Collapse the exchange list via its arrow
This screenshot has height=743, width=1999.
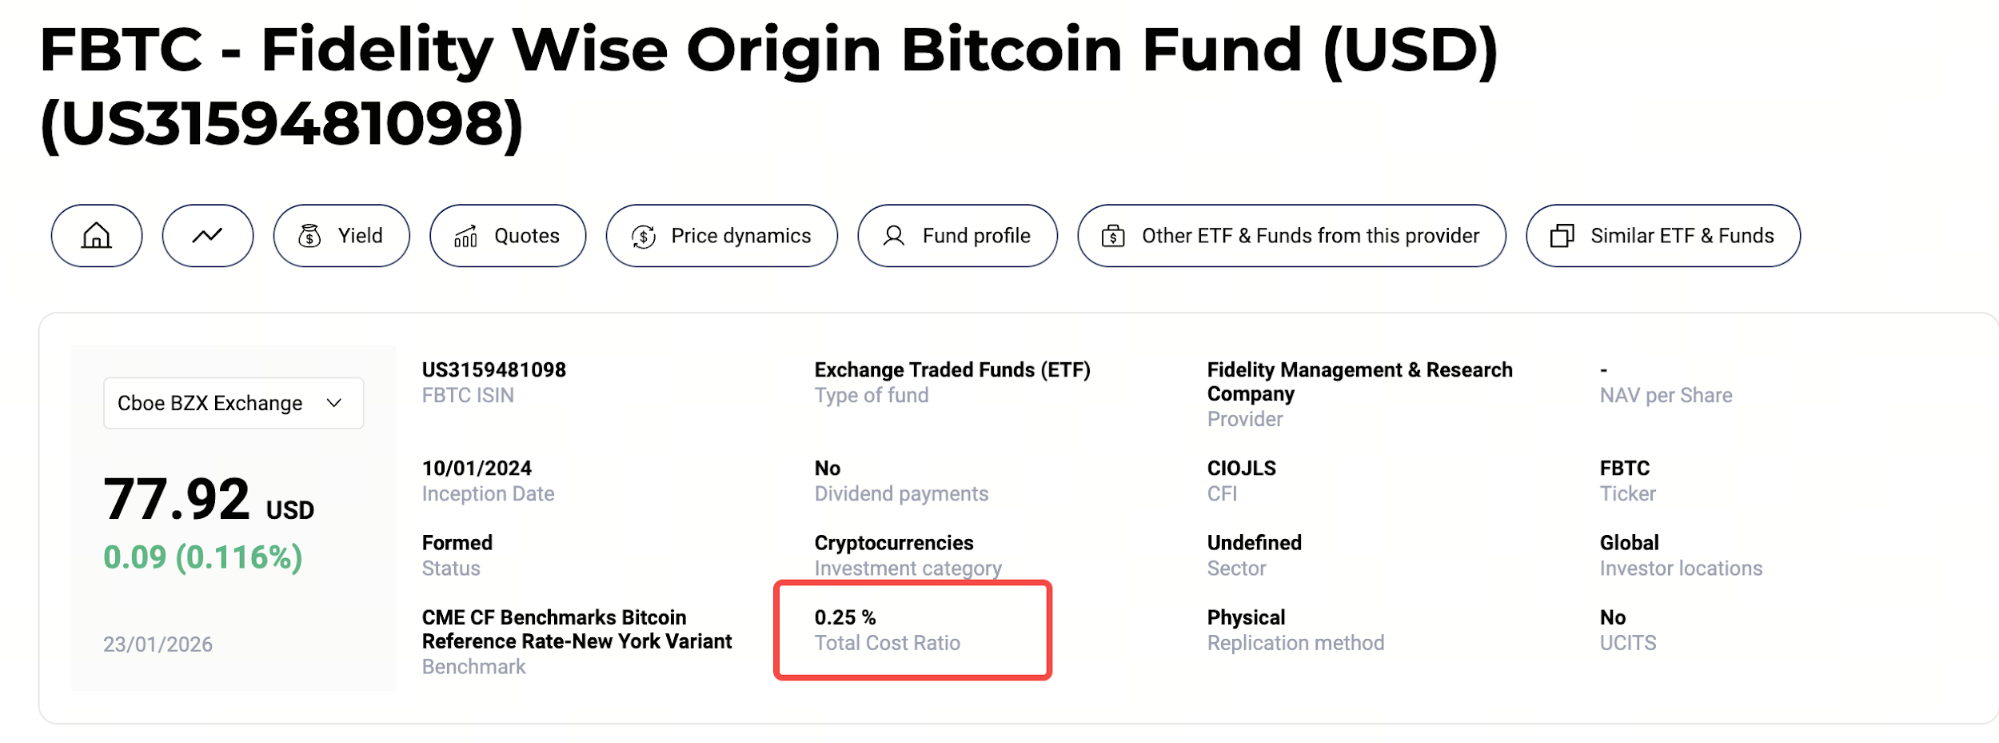pos(336,403)
